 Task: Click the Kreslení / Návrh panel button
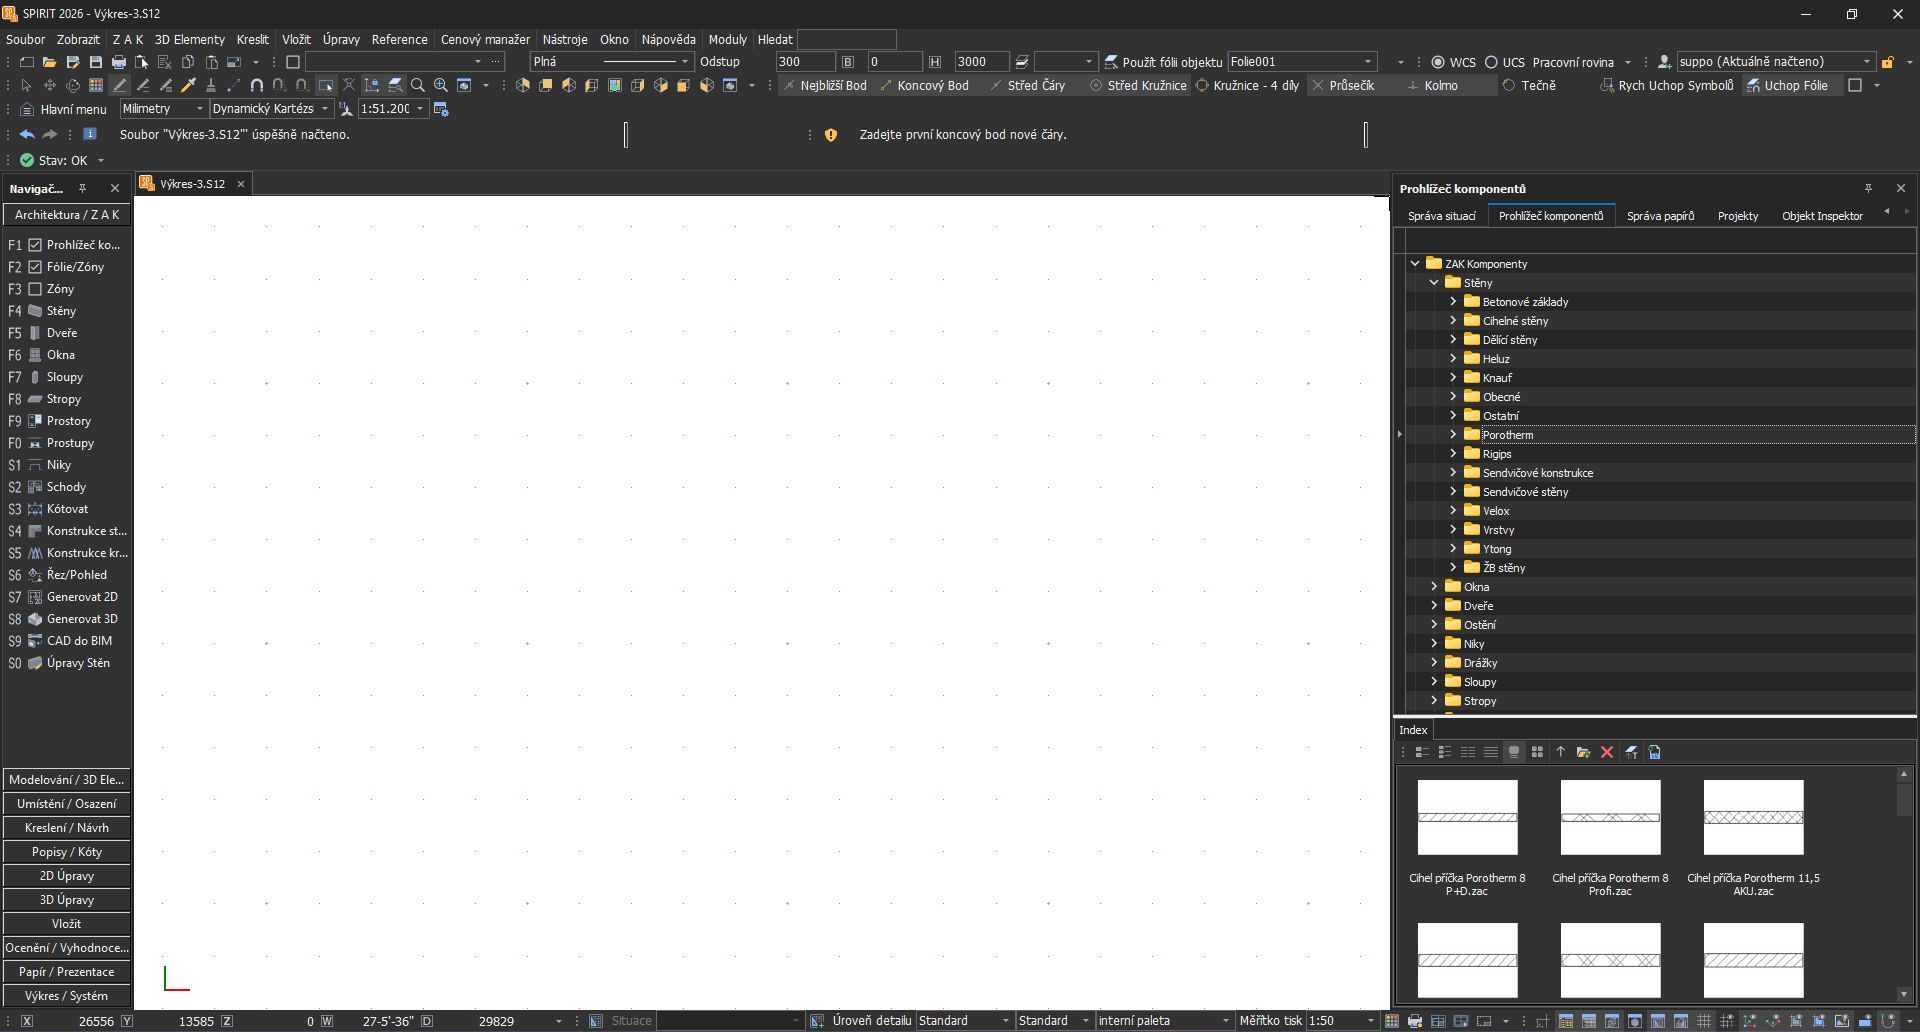(x=66, y=828)
